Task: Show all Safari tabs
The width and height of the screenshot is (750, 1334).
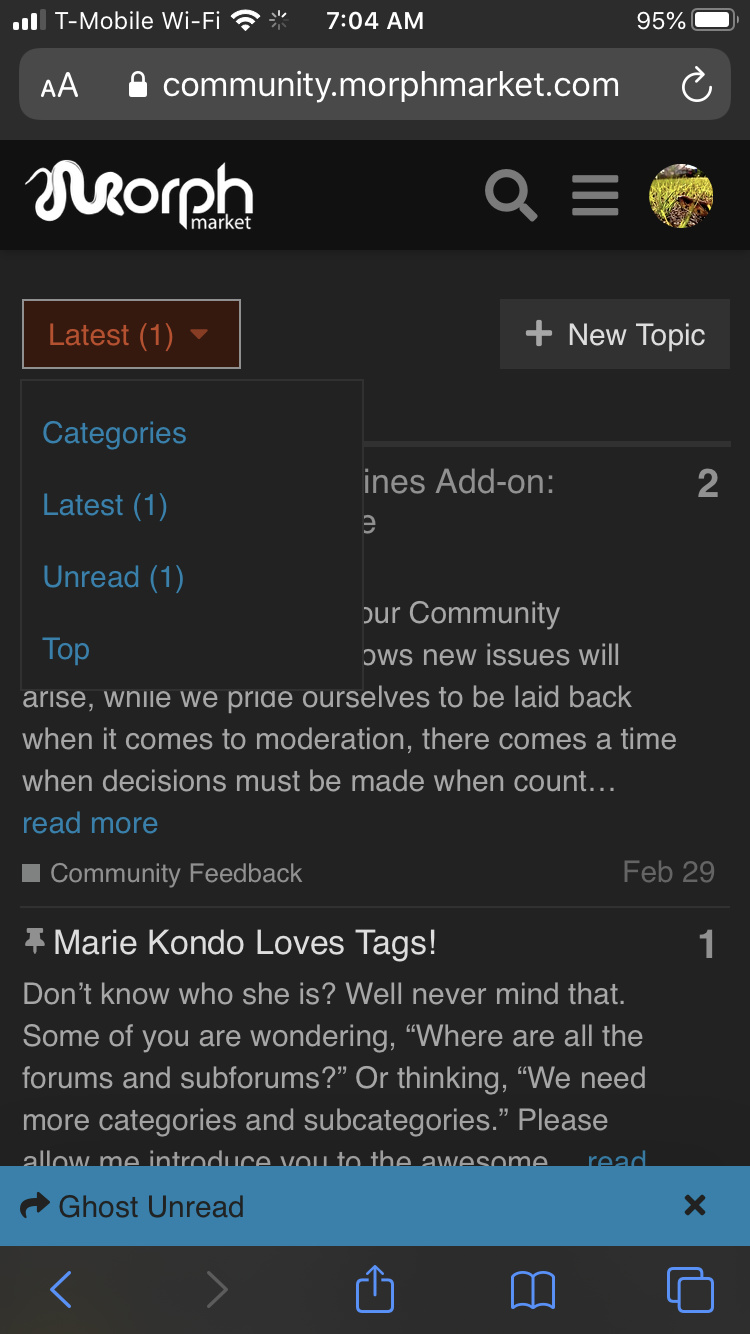Action: [x=690, y=1290]
